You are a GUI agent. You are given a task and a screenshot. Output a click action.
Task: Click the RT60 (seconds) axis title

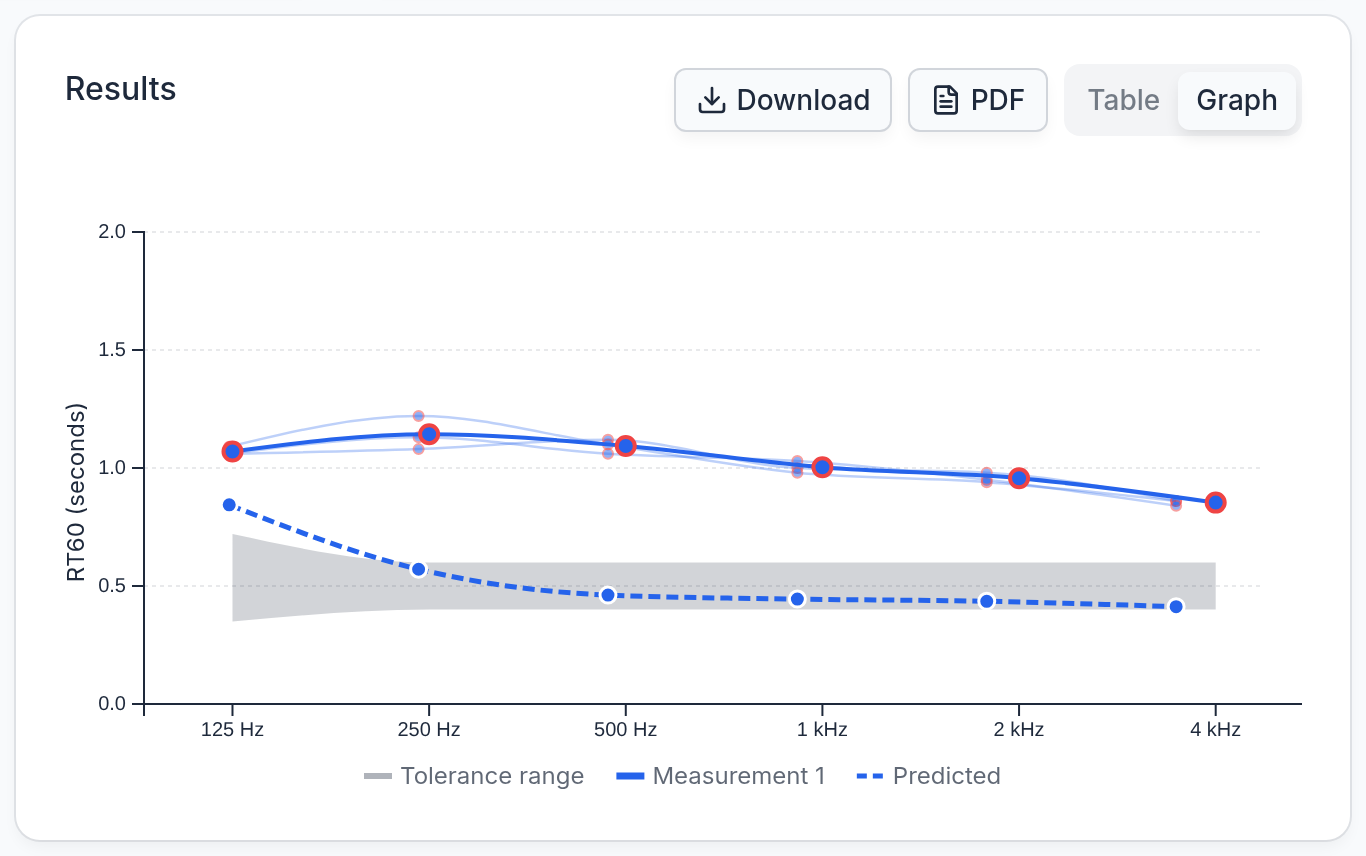coord(77,493)
